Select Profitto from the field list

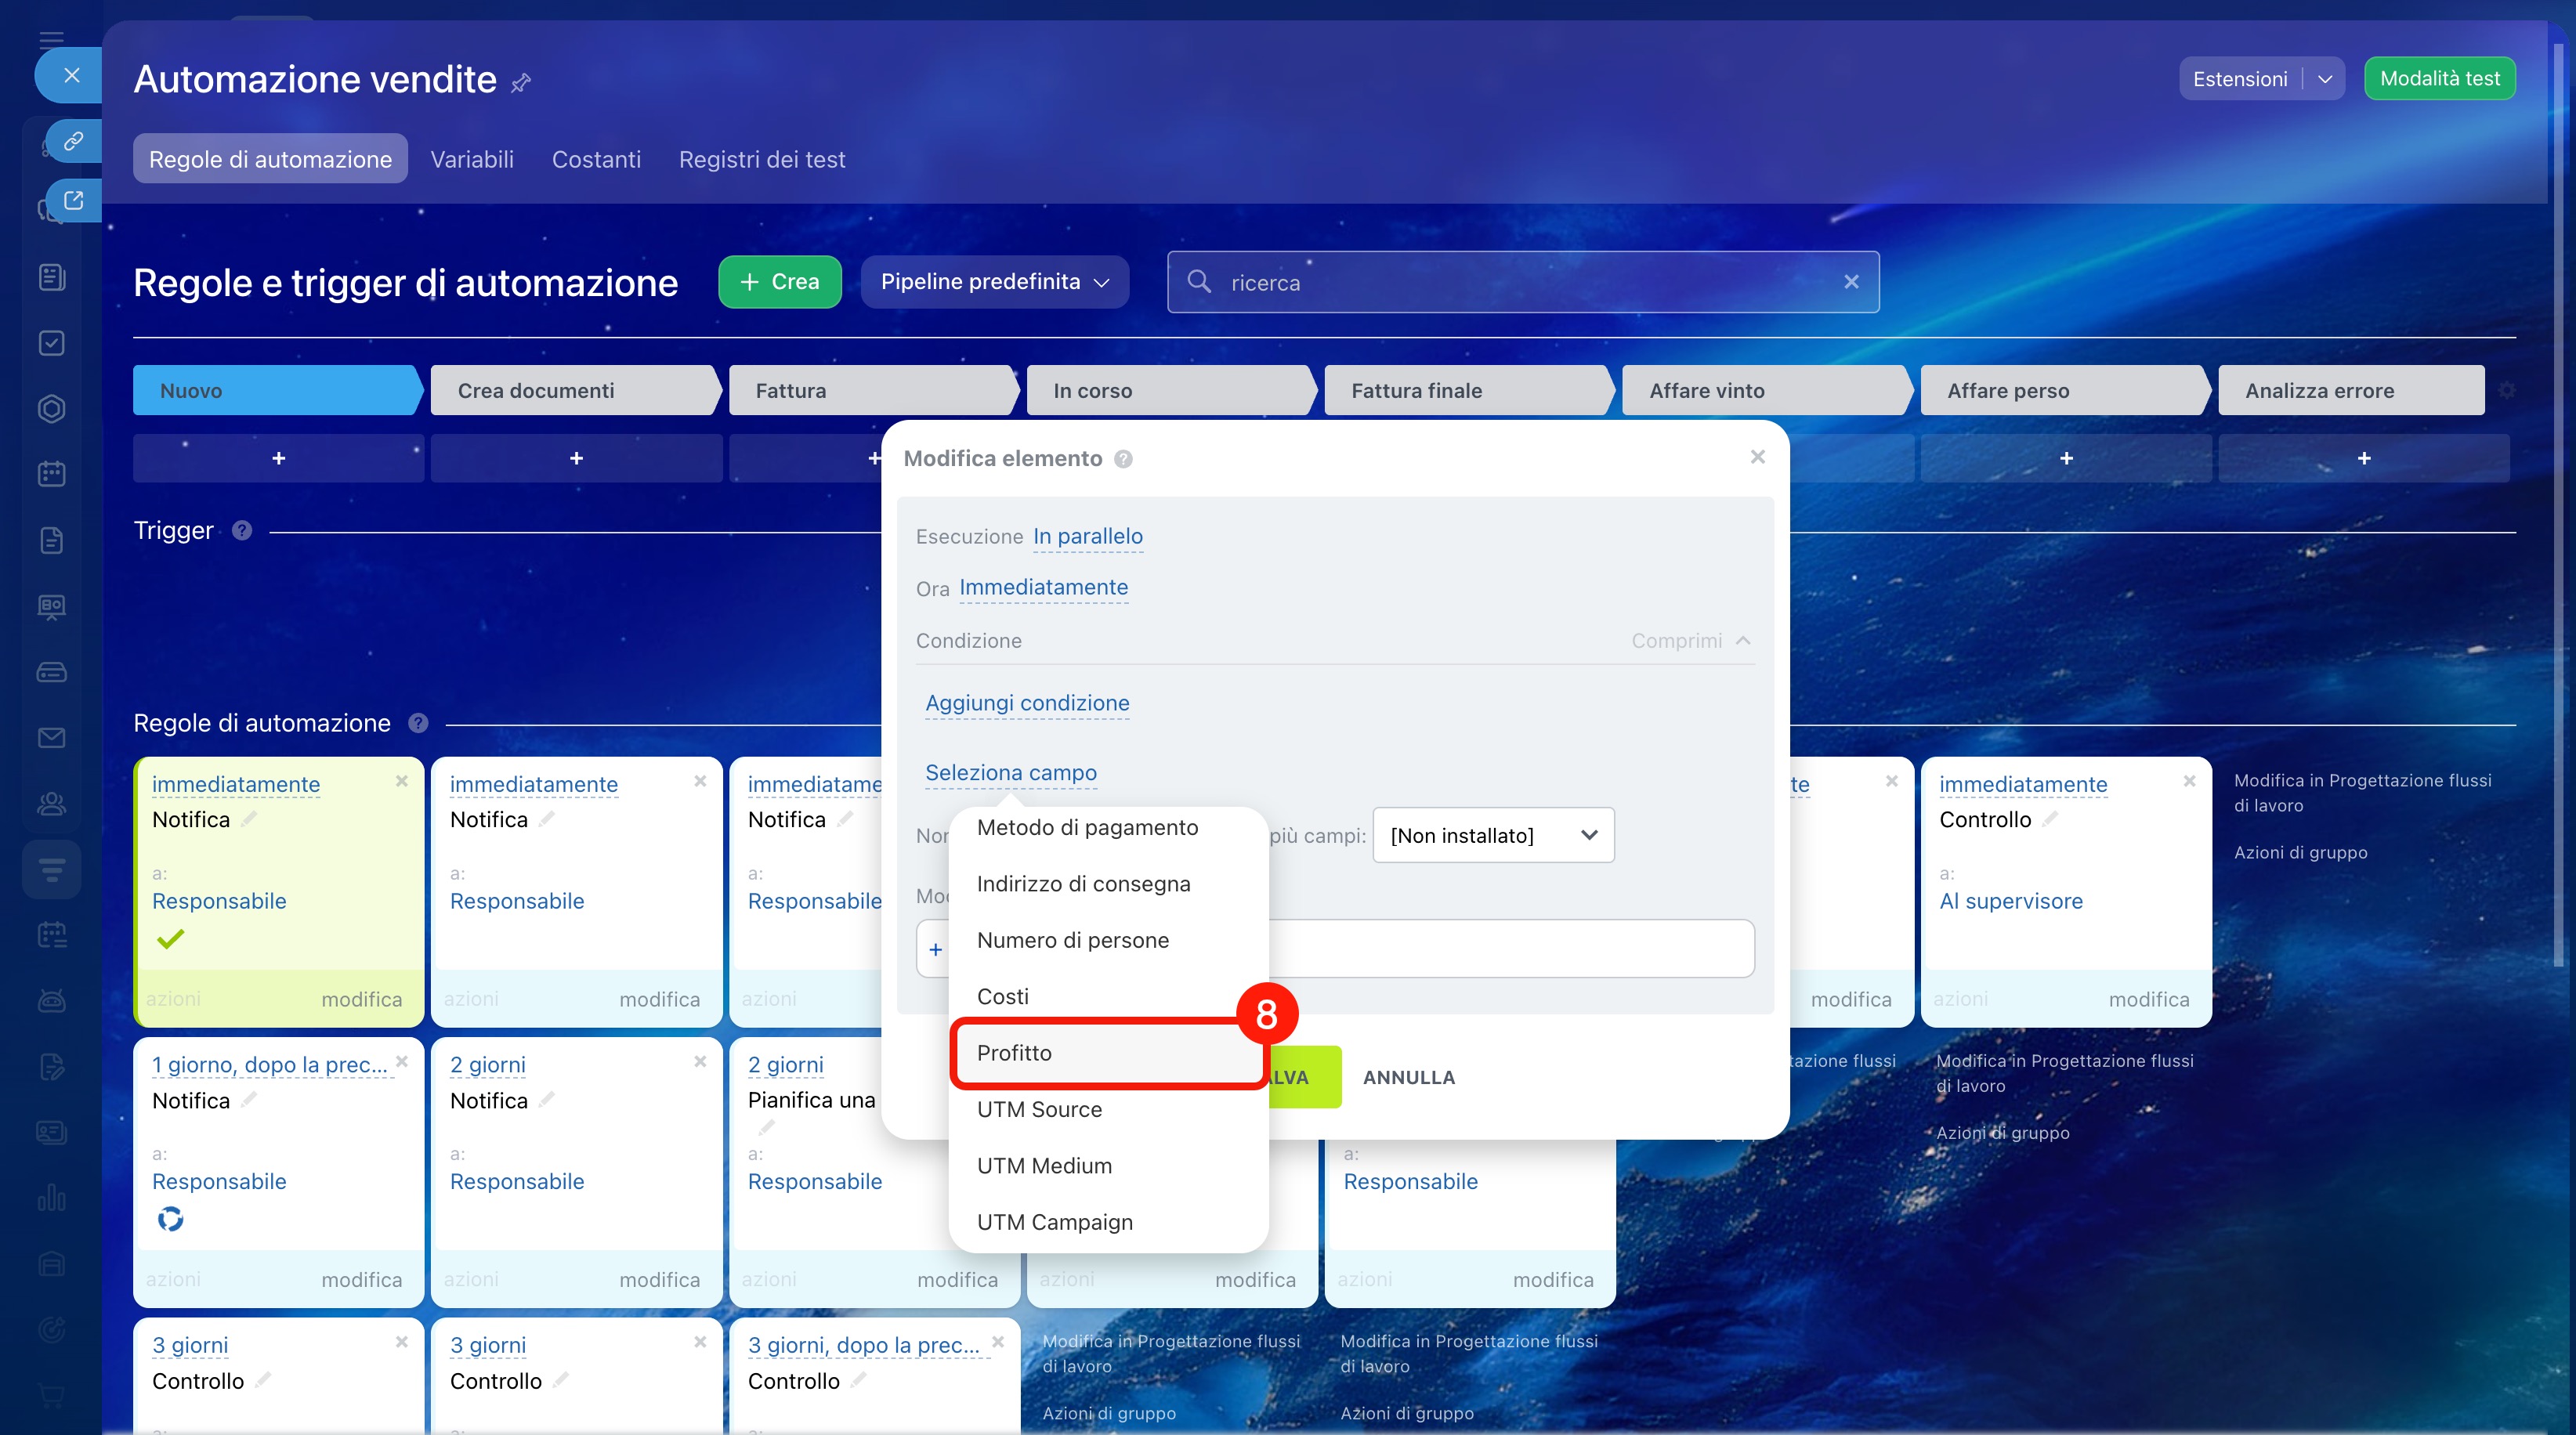click(x=1015, y=1053)
